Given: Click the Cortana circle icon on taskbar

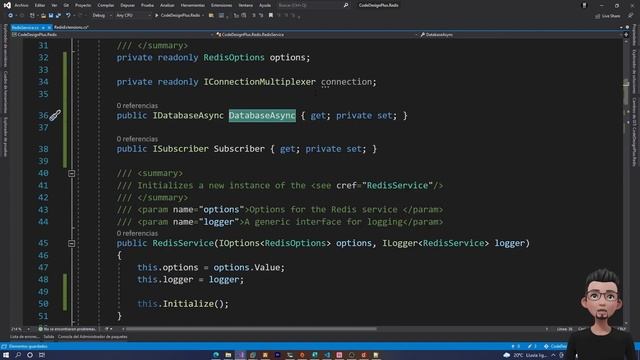Looking at the screenshot, I should (x=30, y=355).
